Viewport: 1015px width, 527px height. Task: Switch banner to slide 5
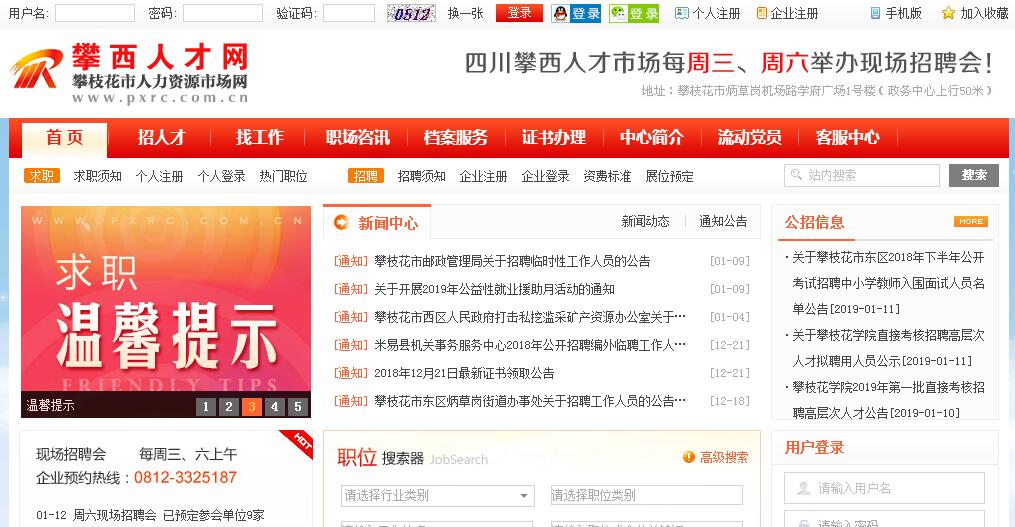point(298,406)
